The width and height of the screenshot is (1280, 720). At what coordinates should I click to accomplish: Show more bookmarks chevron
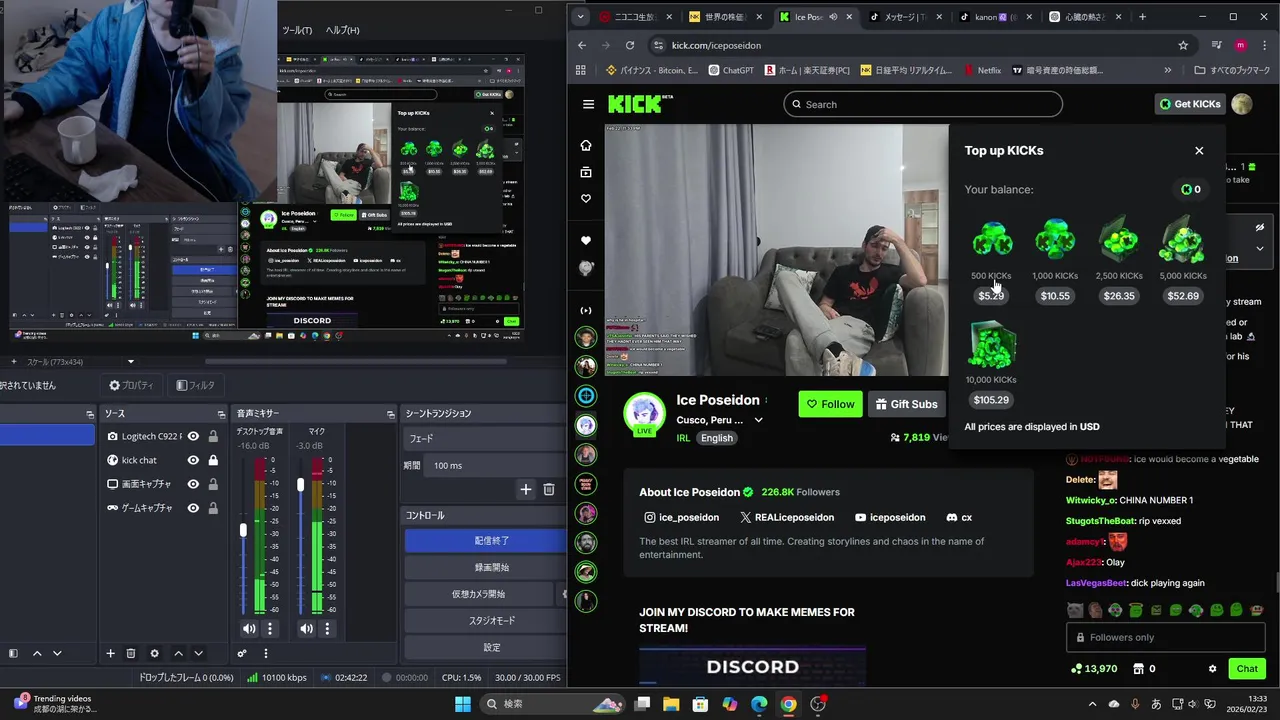(x=1167, y=71)
